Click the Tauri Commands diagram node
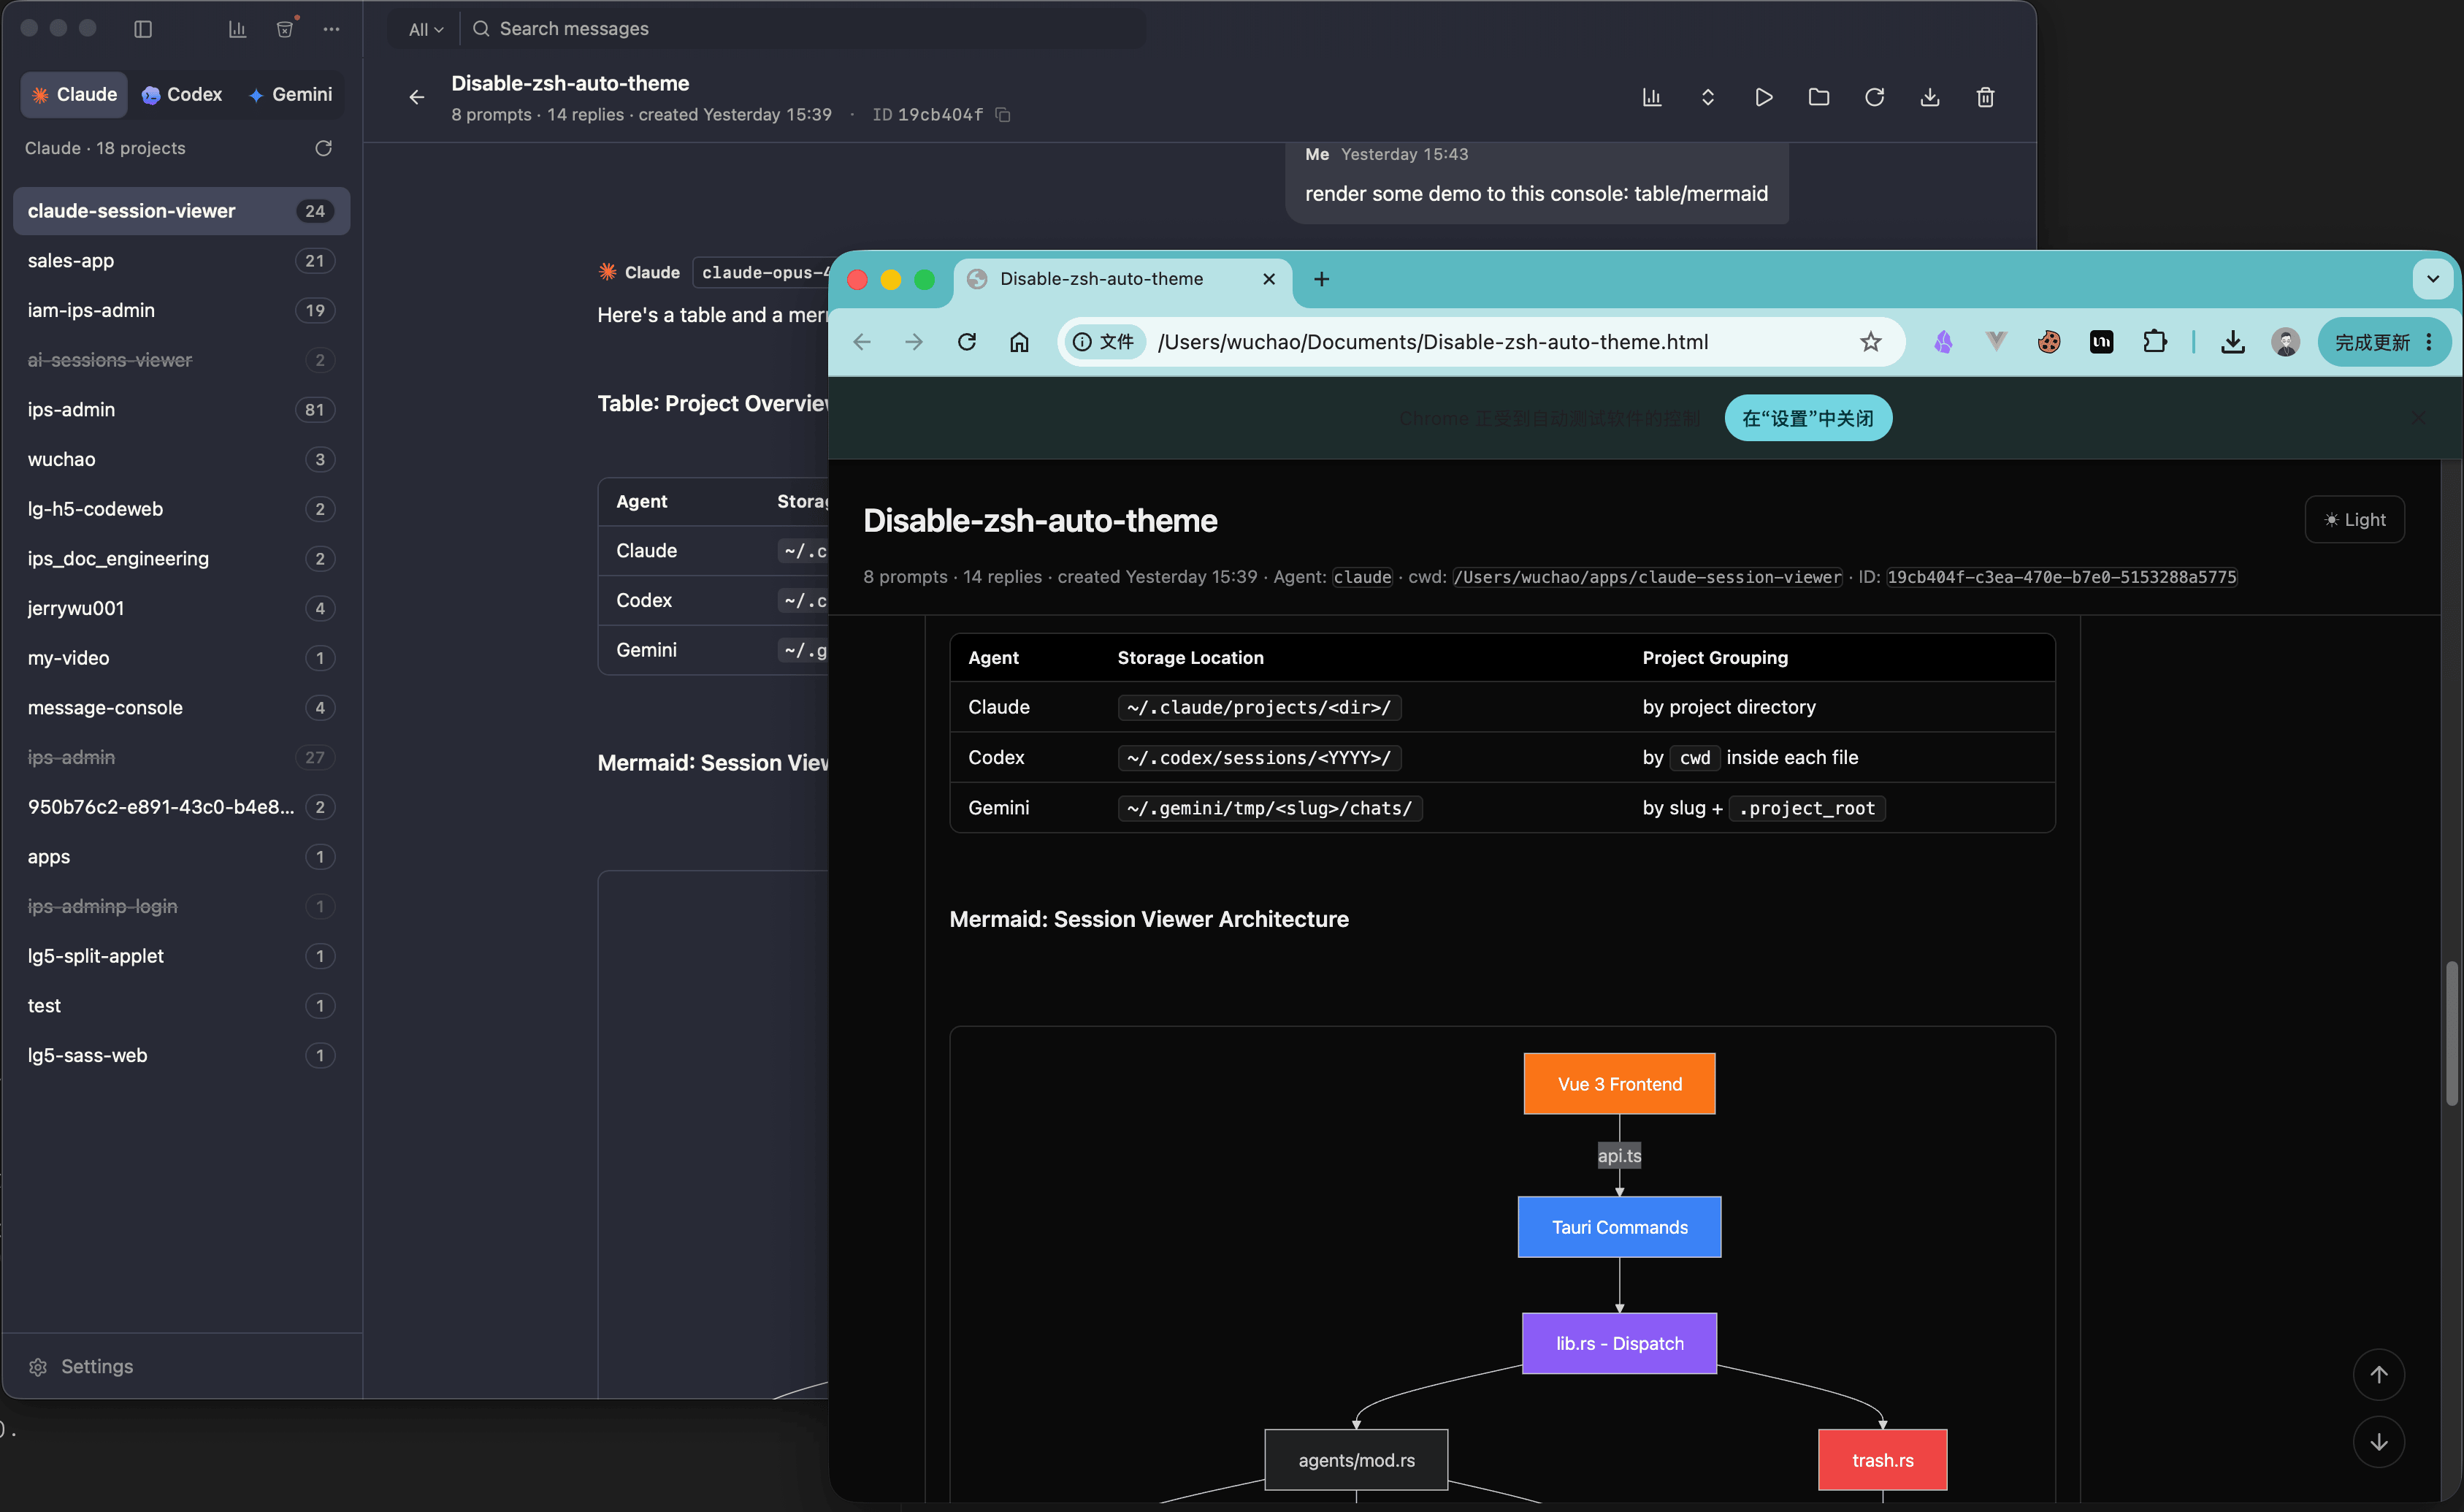Screen dimensions: 2464x1512 1619,1227
